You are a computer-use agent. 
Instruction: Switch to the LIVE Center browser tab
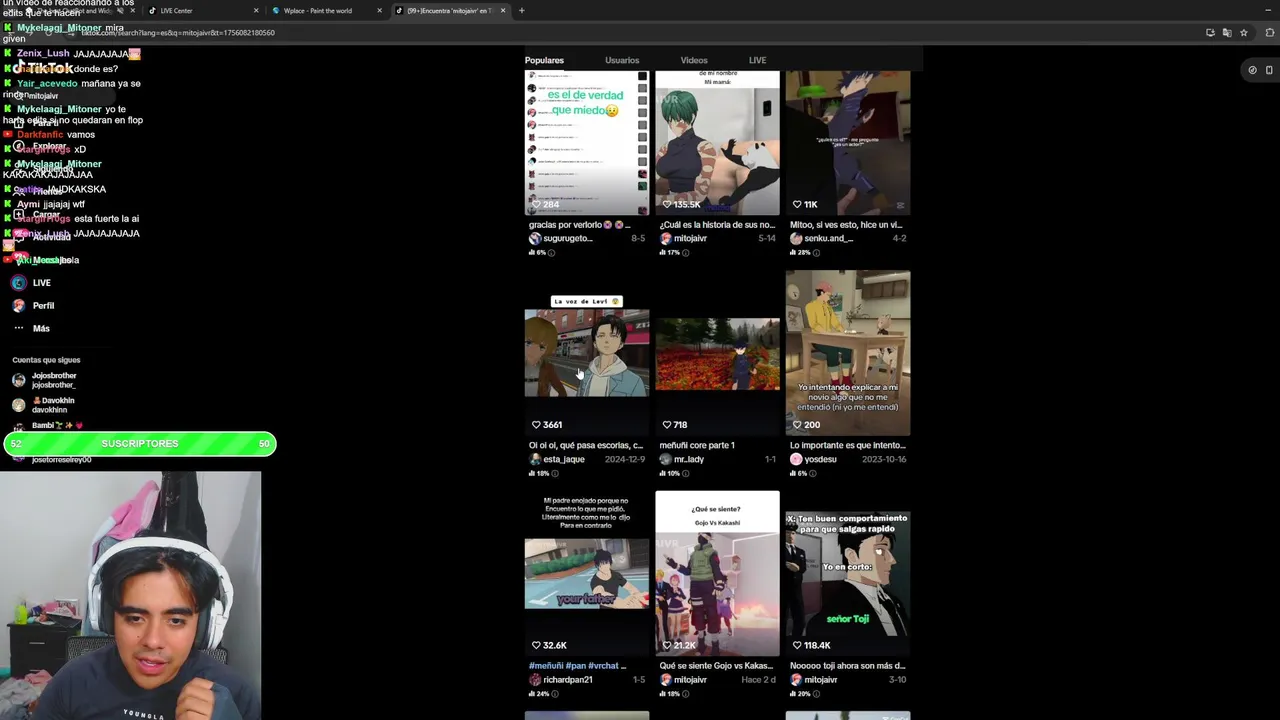(177, 10)
